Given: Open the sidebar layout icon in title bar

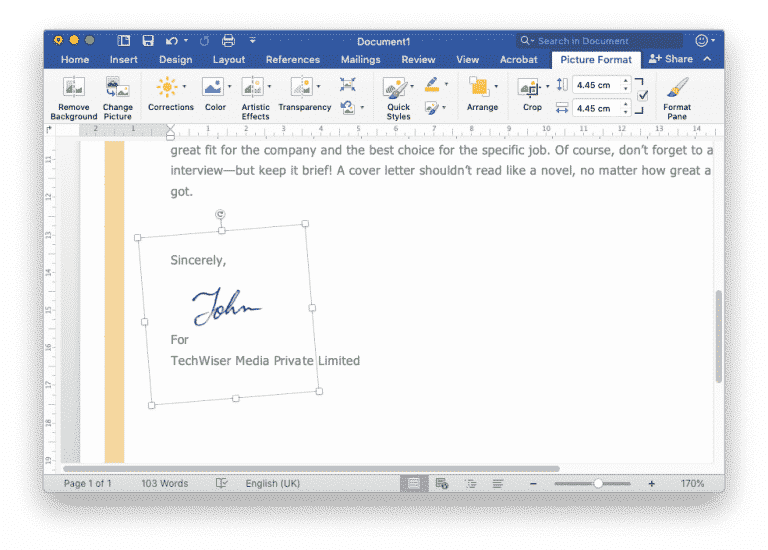Looking at the screenshot, I should (x=124, y=41).
